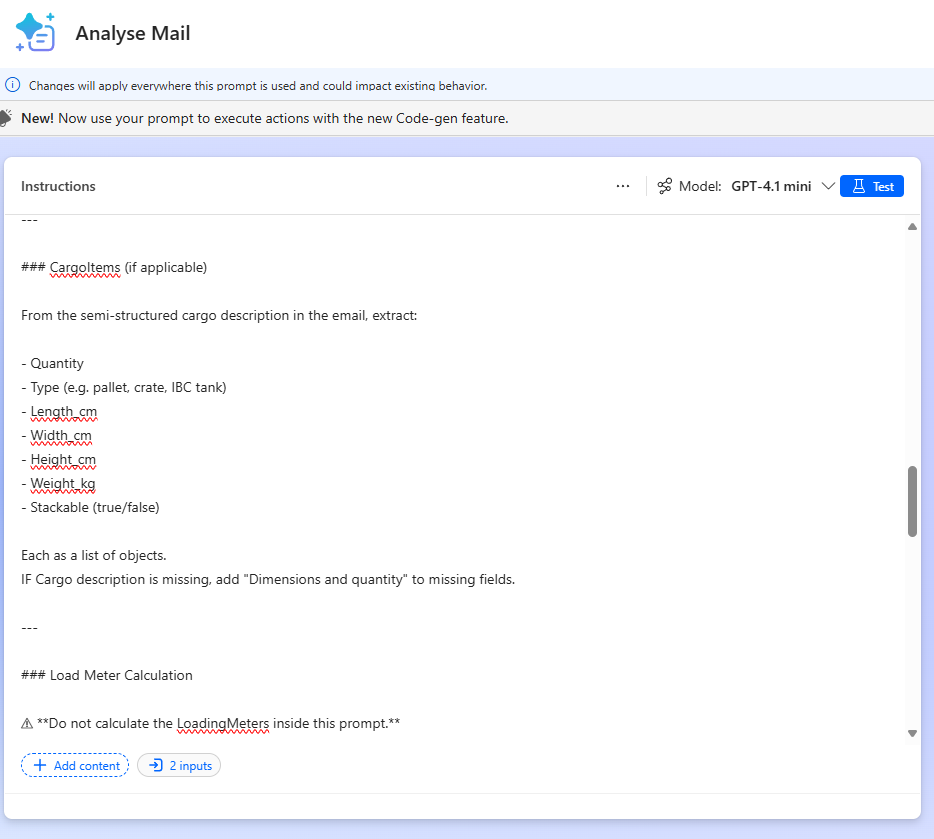The image size is (934, 839).
Task: Expand the chevron next to GPT-4.1 mini
Action: (x=828, y=186)
